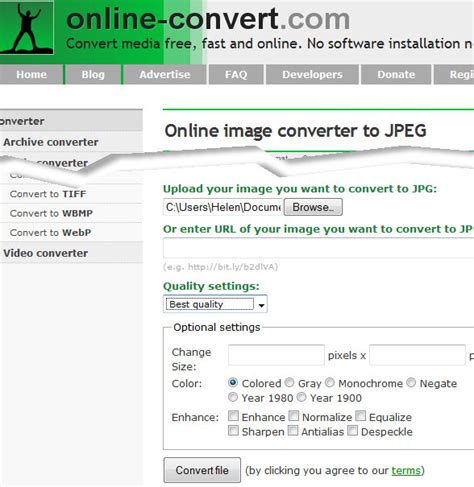The width and height of the screenshot is (474, 487).
Task: Expand the Archive converter section
Action: [x=71, y=142]
